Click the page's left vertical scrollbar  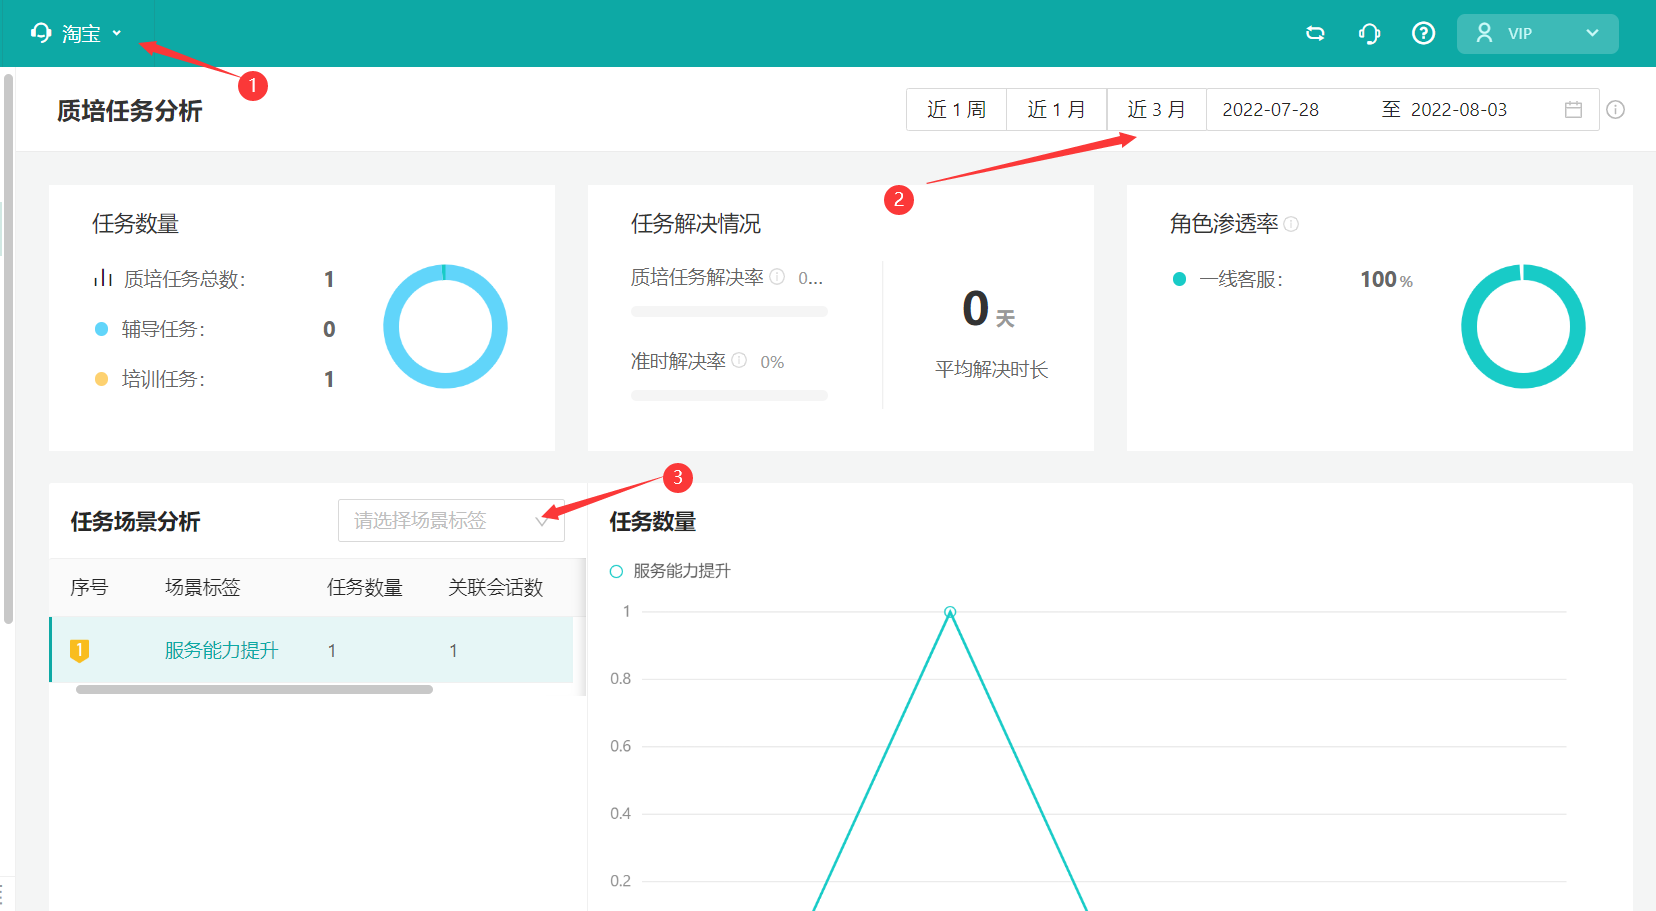click(8, 349)
